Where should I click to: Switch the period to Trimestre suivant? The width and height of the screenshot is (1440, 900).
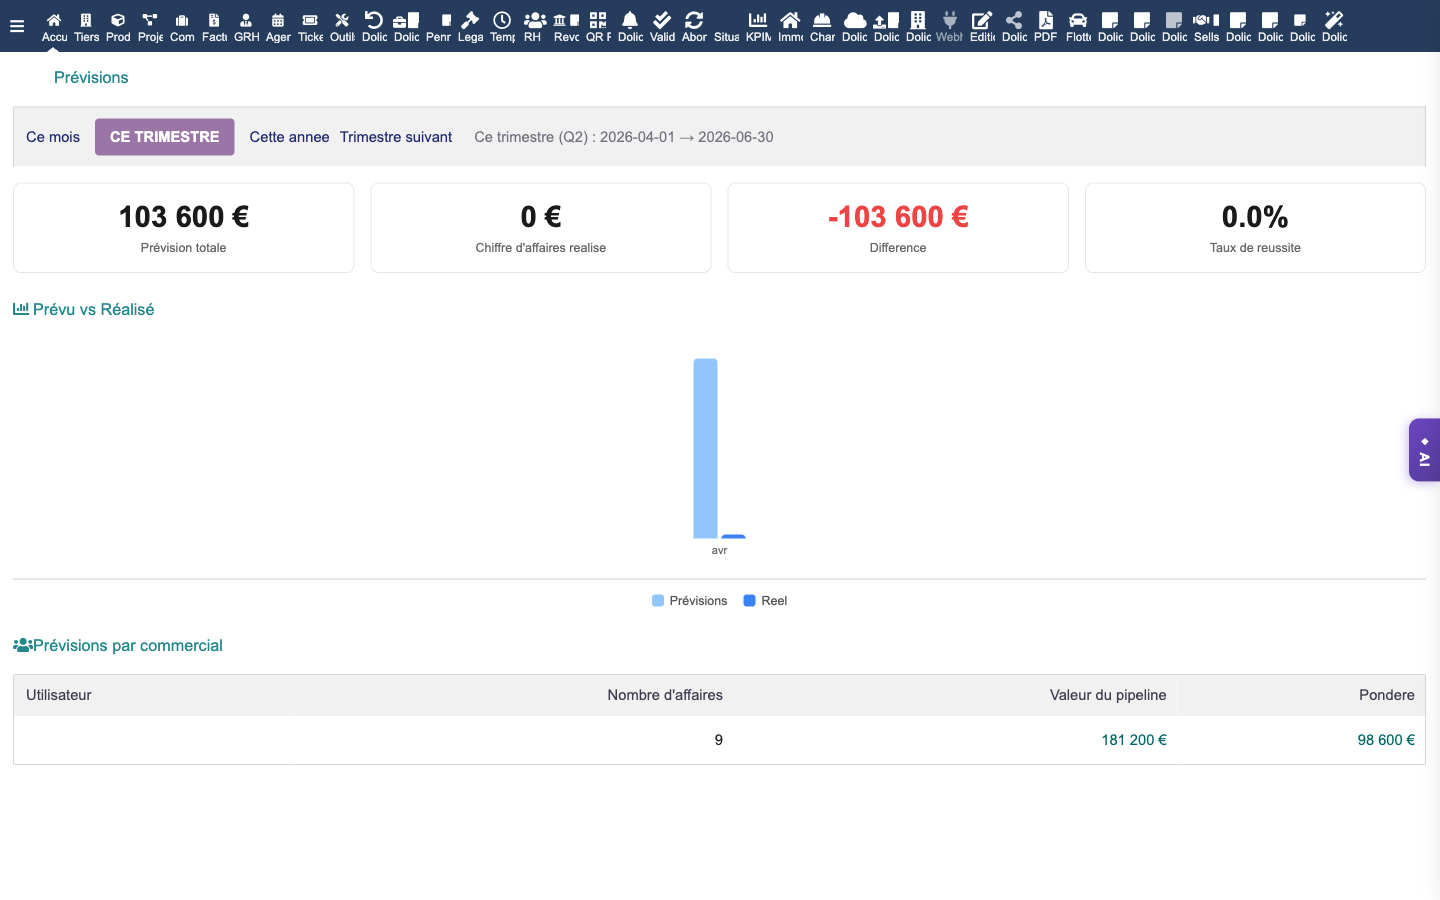pyautogui.click(x=396, y=137)
